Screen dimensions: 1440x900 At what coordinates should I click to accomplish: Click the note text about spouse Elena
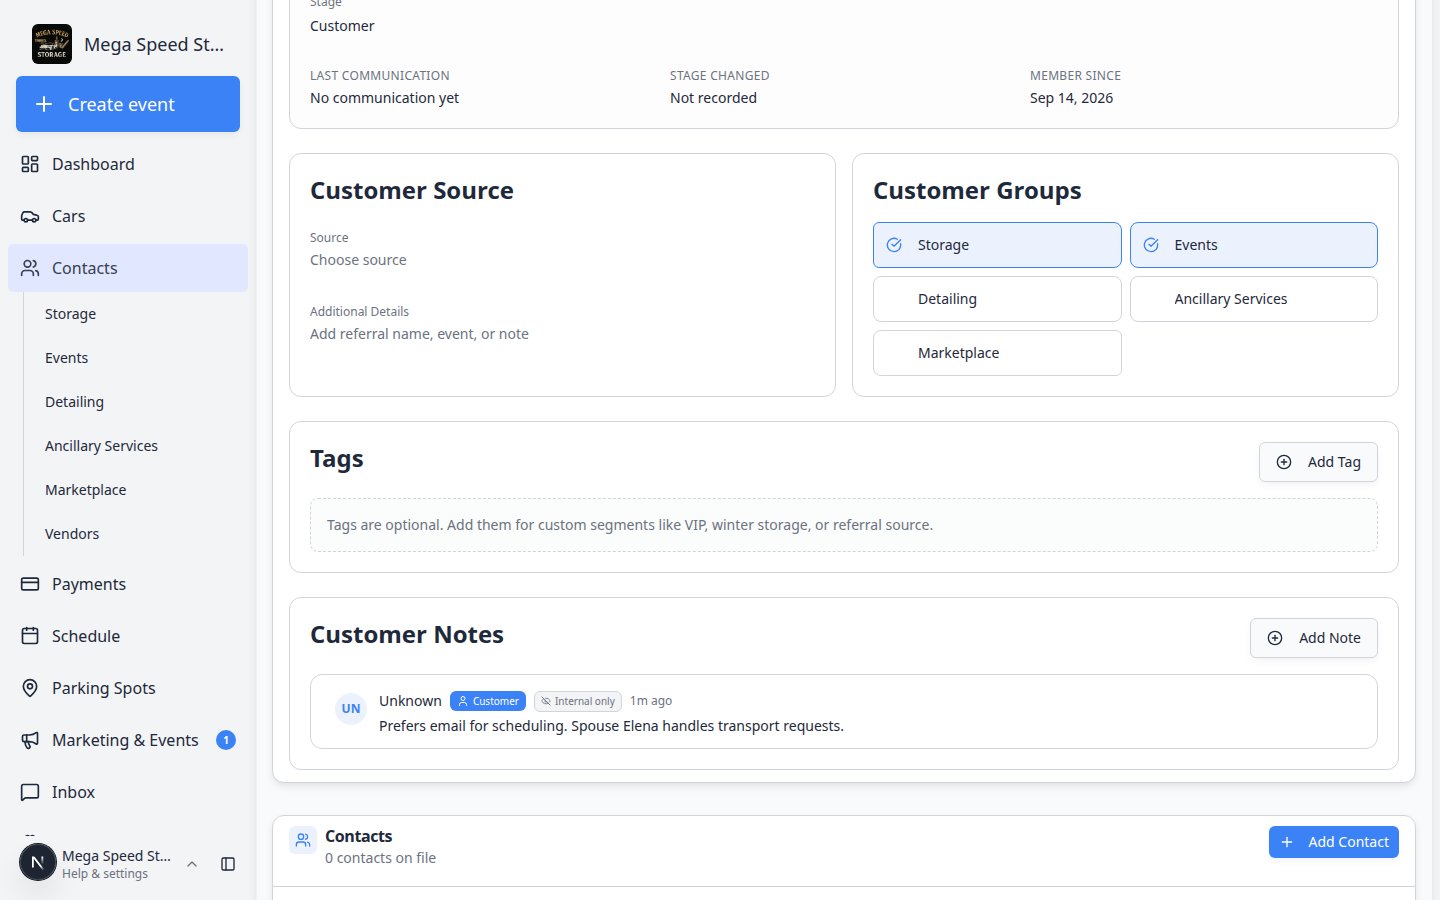coord(611,726)
